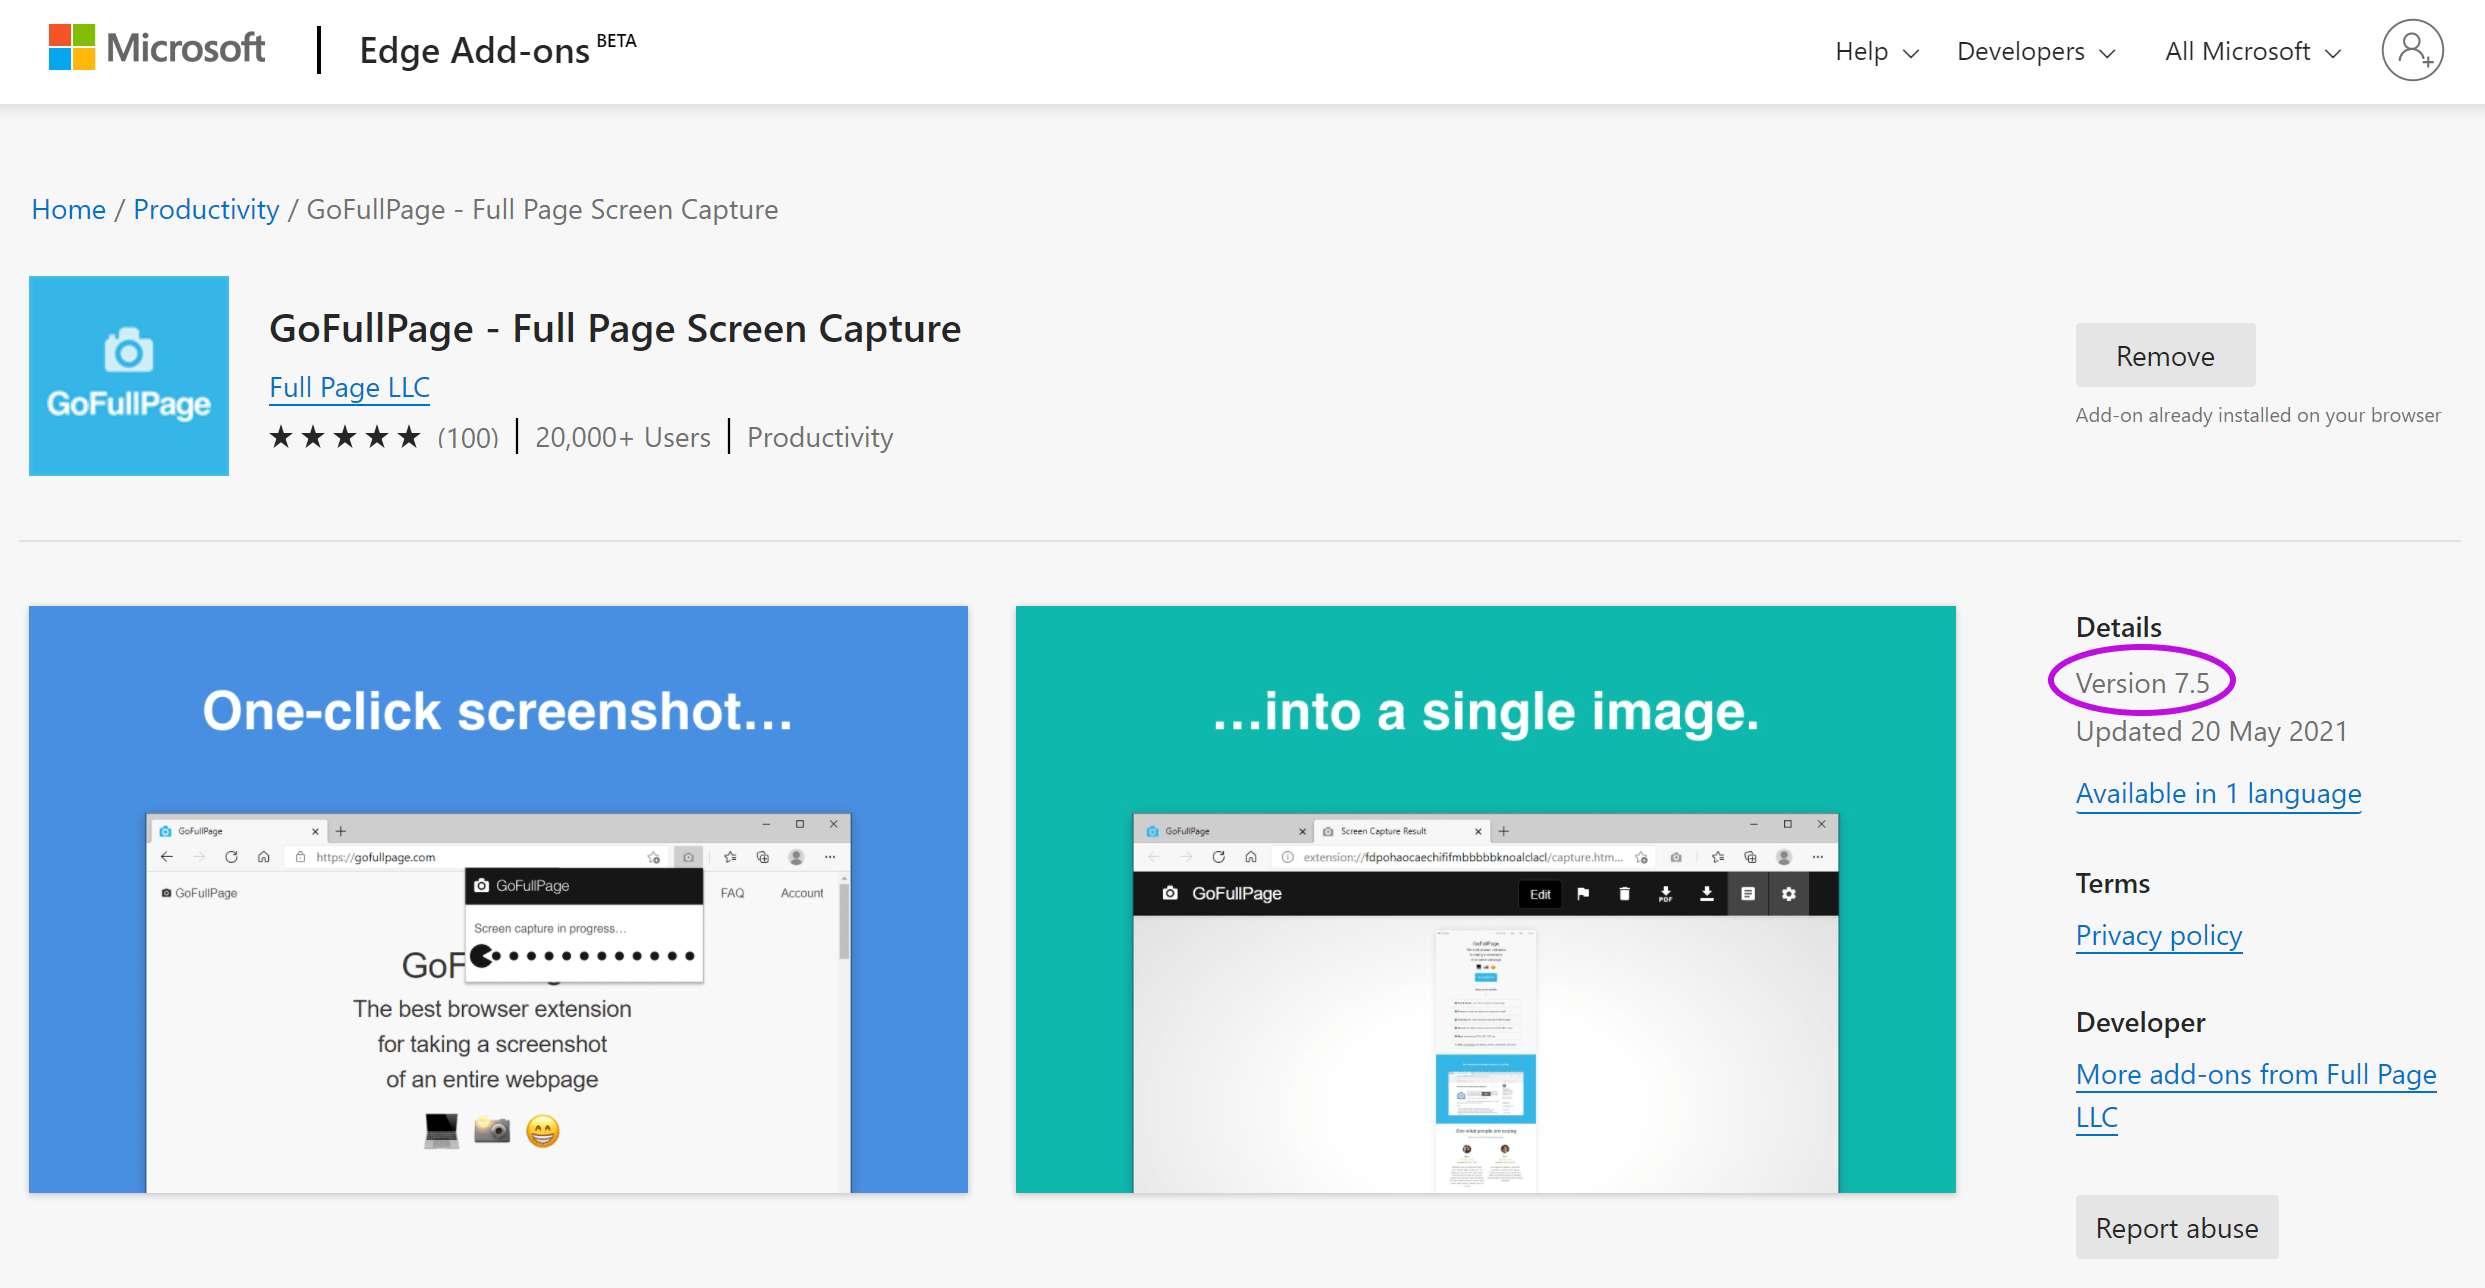Click the Report abuse button
Viewport: 2485px width, 1288px height.
(x=2176, y=1227)
